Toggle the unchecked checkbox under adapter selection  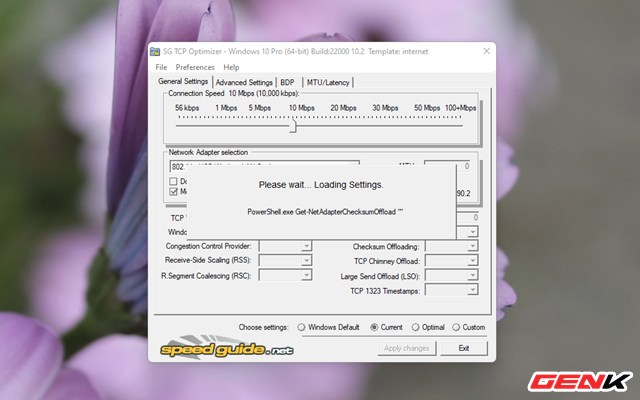click(173, 181)
